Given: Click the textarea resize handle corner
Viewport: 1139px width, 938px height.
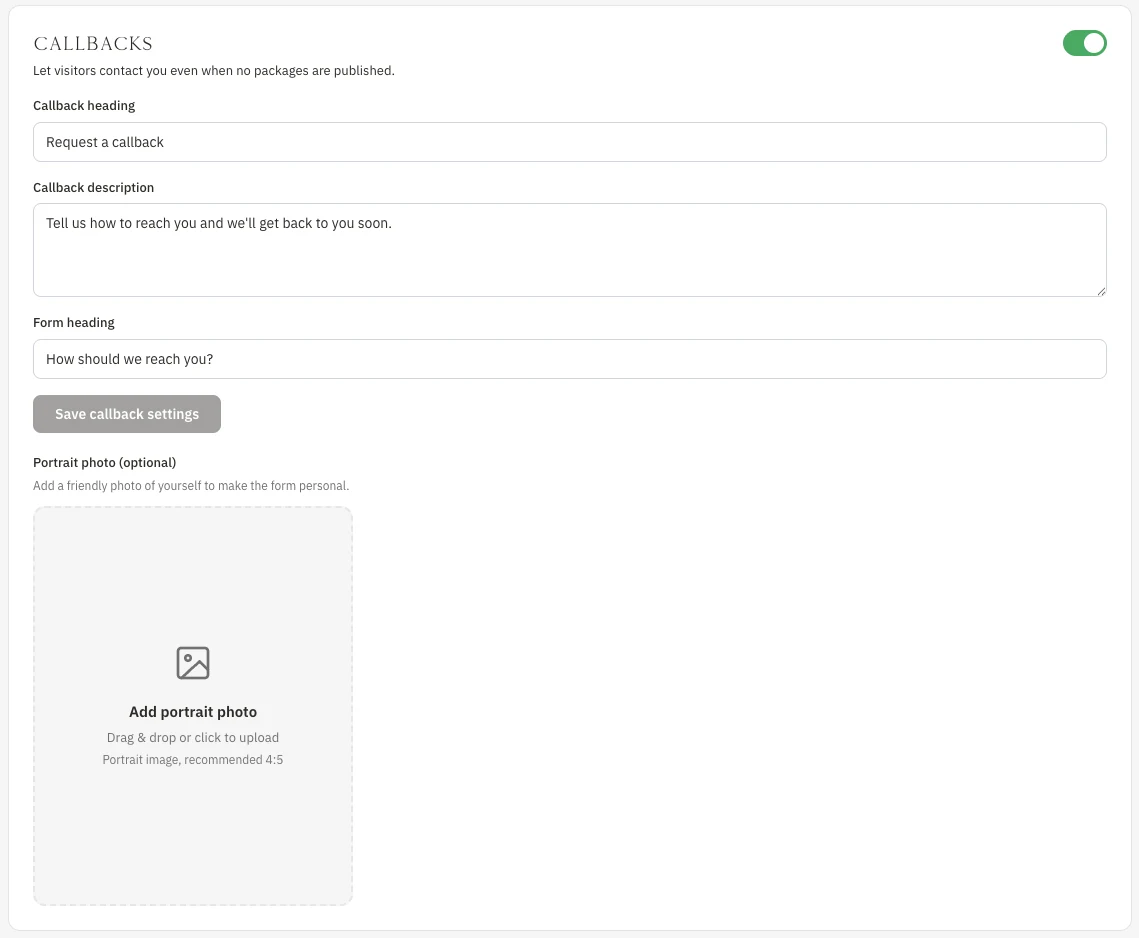Looking at the screenshot, I should [x=1101, y=291].
